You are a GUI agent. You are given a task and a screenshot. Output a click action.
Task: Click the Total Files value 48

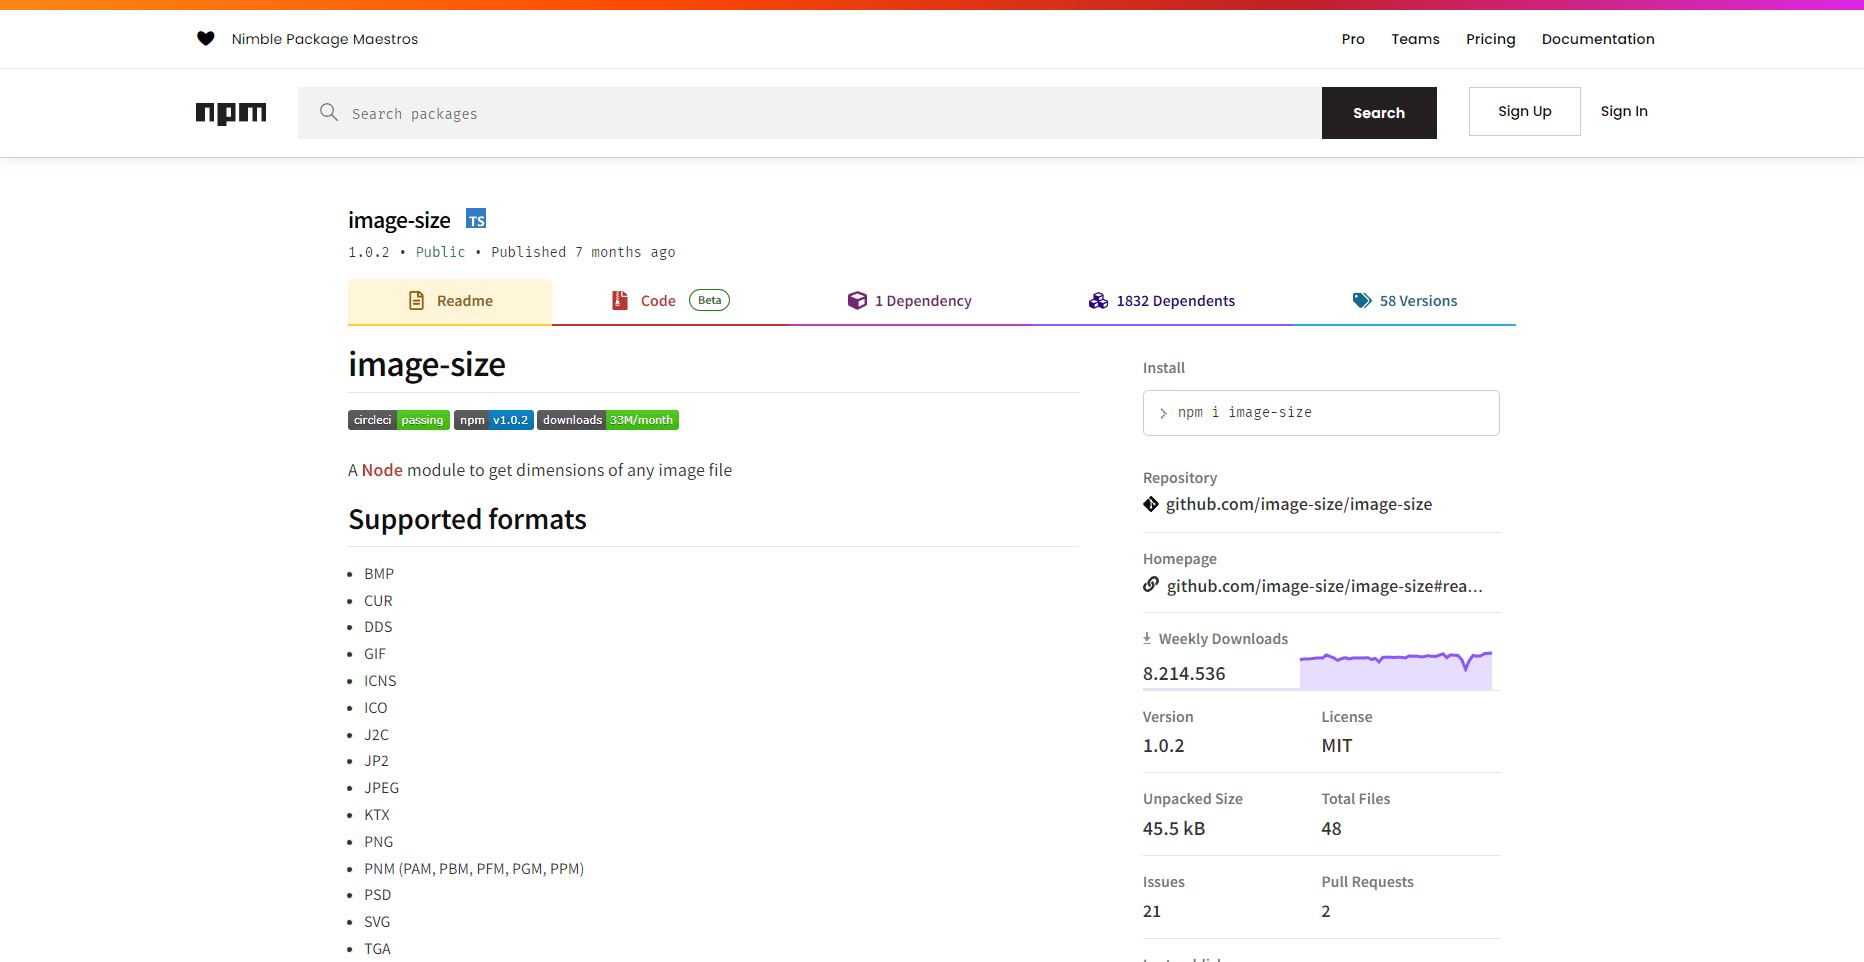(x=1331, y=829)
